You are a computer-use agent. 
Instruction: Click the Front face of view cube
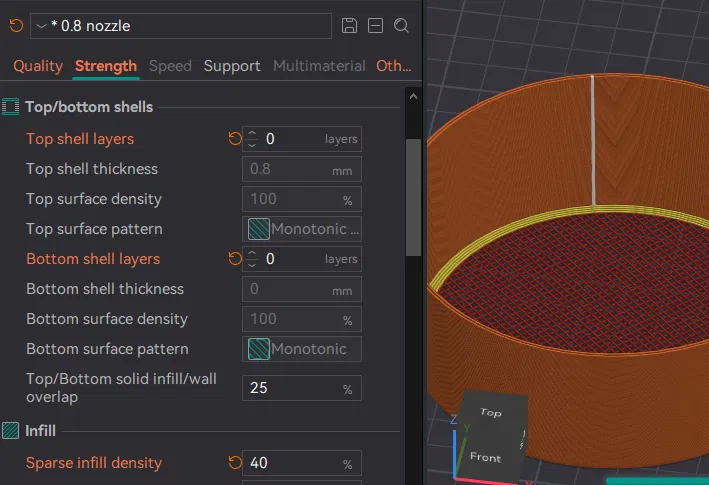[485, 457]
